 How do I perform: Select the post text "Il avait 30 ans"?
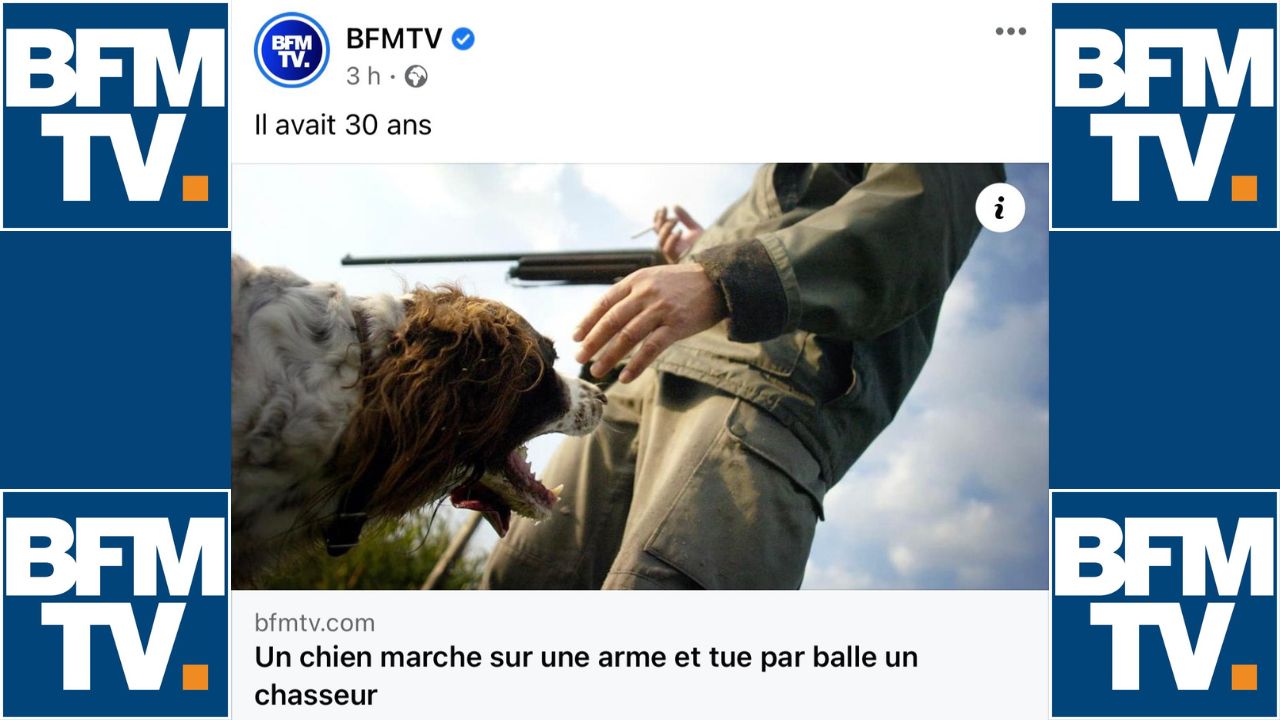pos(343,126)
